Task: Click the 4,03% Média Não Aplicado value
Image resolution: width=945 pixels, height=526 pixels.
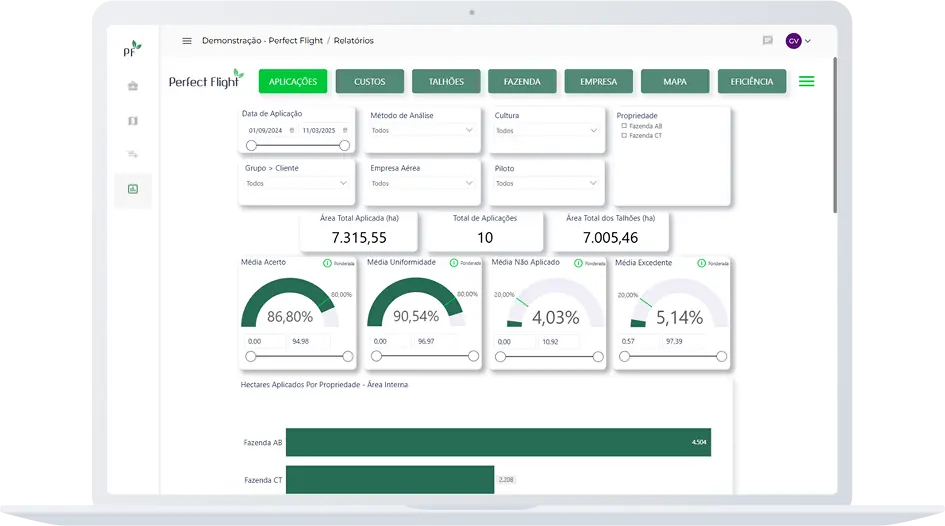Action: pyautogui.click(x=556, y=318)
